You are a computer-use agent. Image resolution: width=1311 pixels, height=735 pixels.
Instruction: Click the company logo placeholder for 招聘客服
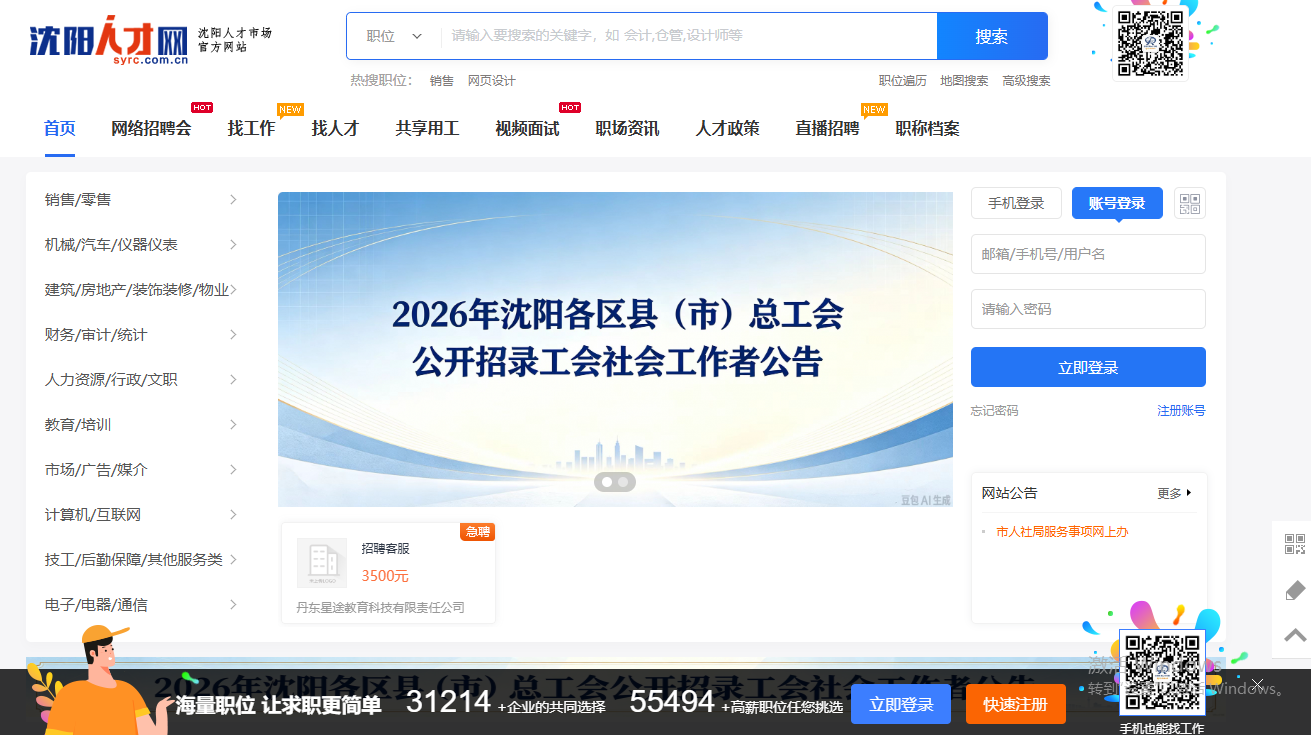click(322, 562)
